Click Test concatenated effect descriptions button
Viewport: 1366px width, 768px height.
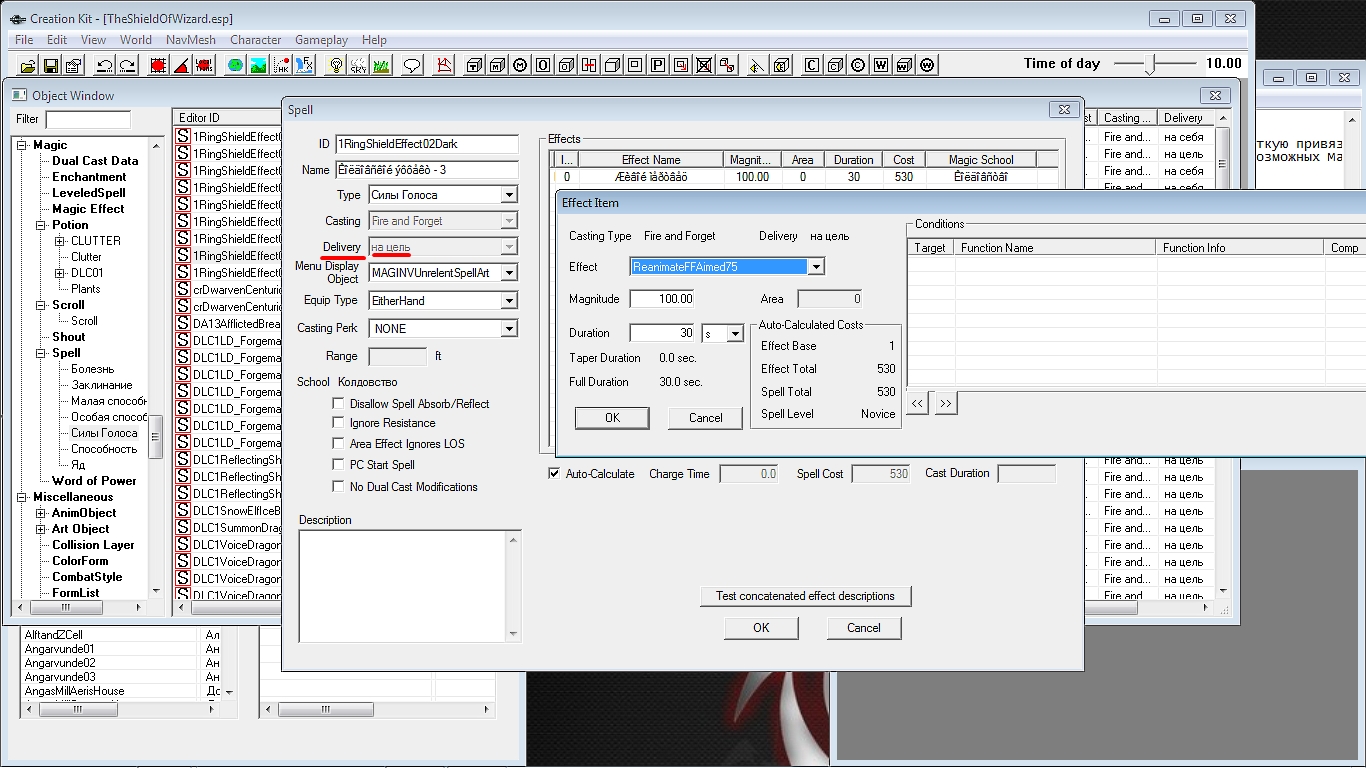point(805,596)
